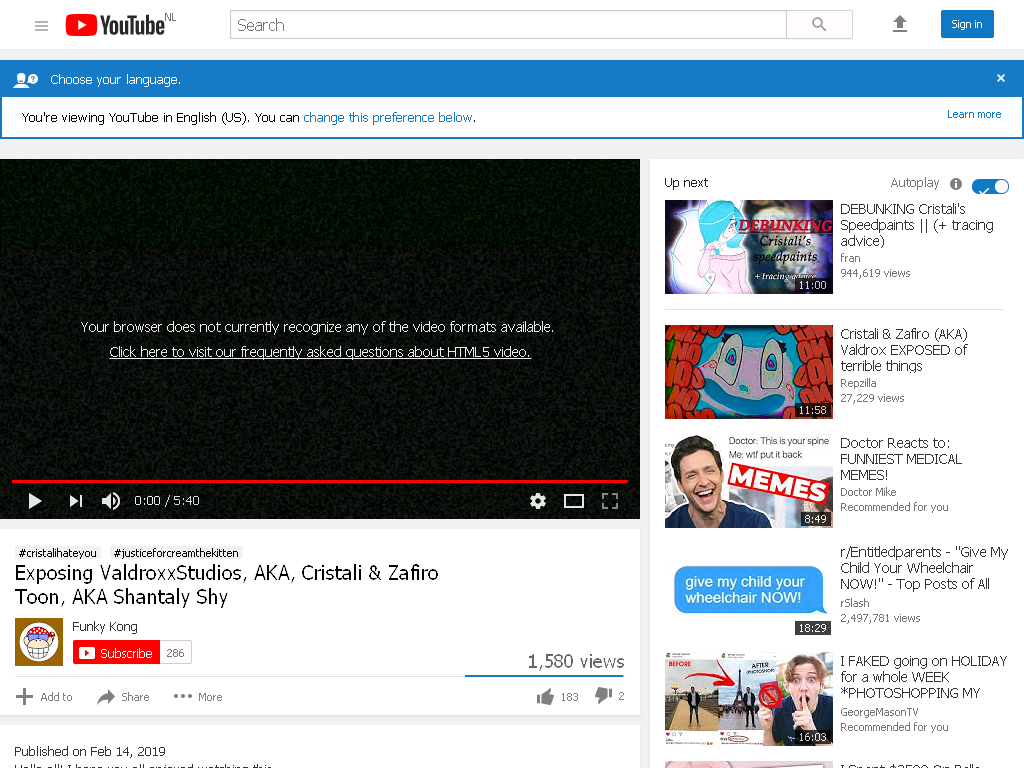Open the Add to playlist menu
Screen dimensions: 1024x768
tap(44, 697)
